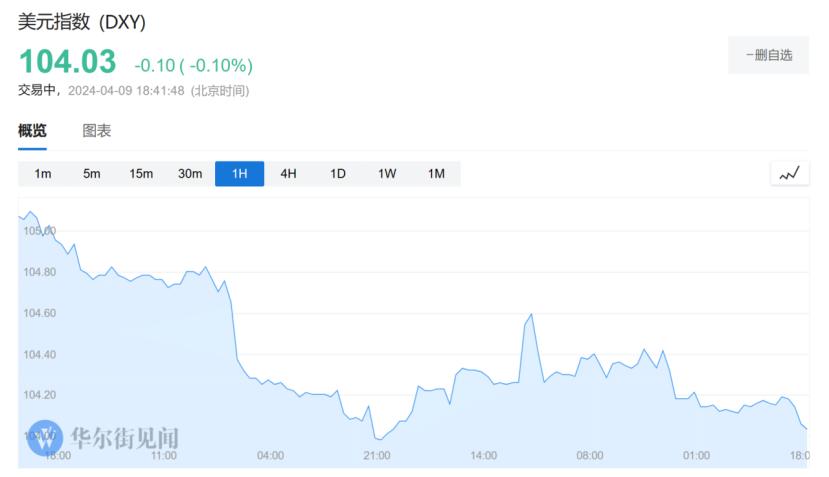The image size is (829, 477).
Task: Click the 104.03 current price
Action: (x=67, y=62)
